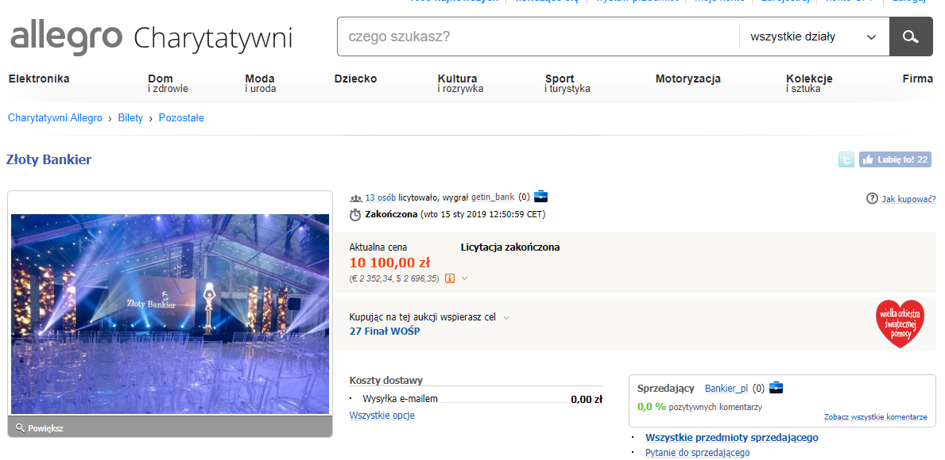Viewport: 945px width, 460px height.
Task: Click the briefcase icon beside Bankier_pl
Action: (776, 388)
